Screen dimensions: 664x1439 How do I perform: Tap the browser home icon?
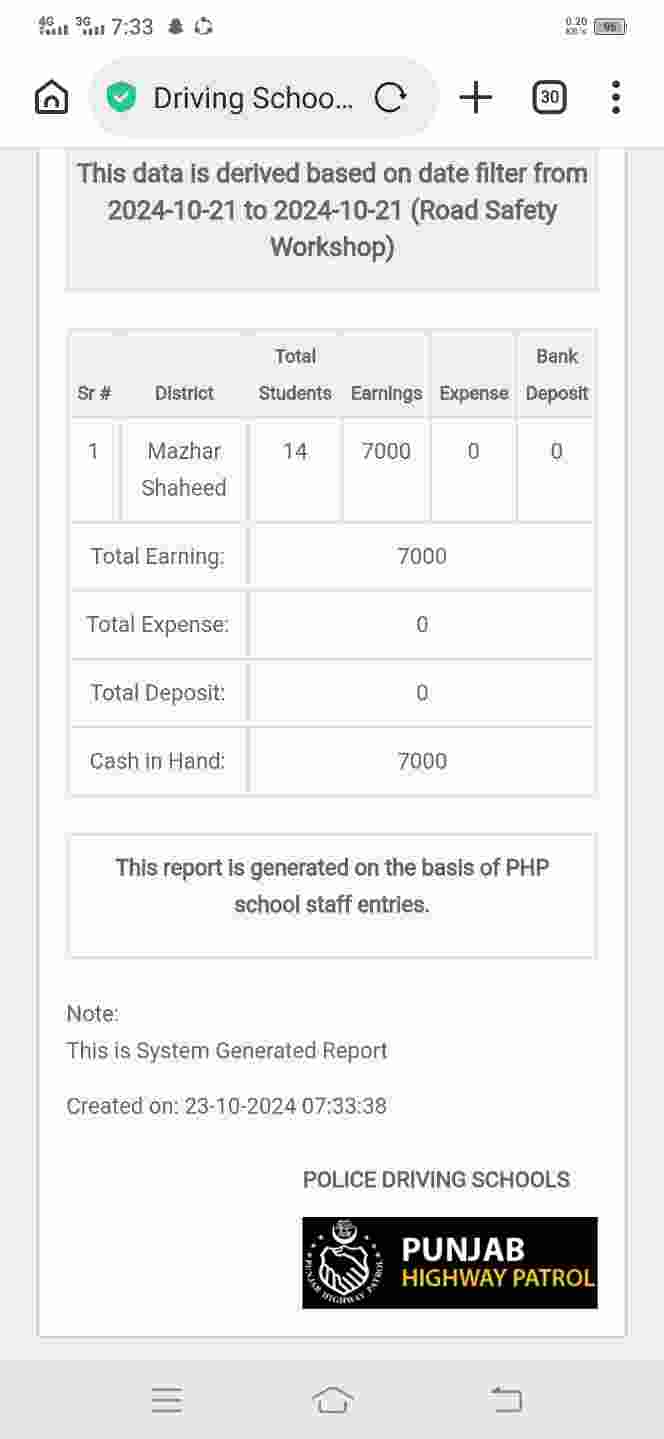(51, 97)
